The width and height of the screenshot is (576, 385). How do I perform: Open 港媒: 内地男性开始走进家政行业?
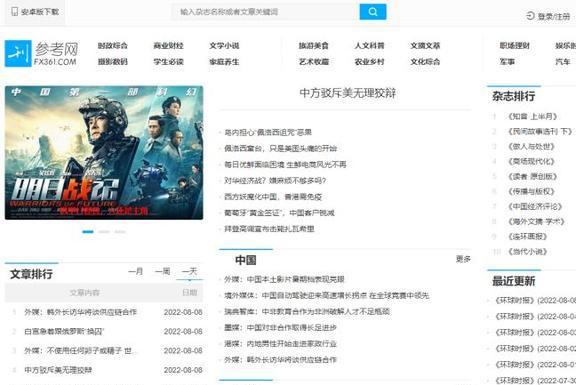click(x=280, y=344)
